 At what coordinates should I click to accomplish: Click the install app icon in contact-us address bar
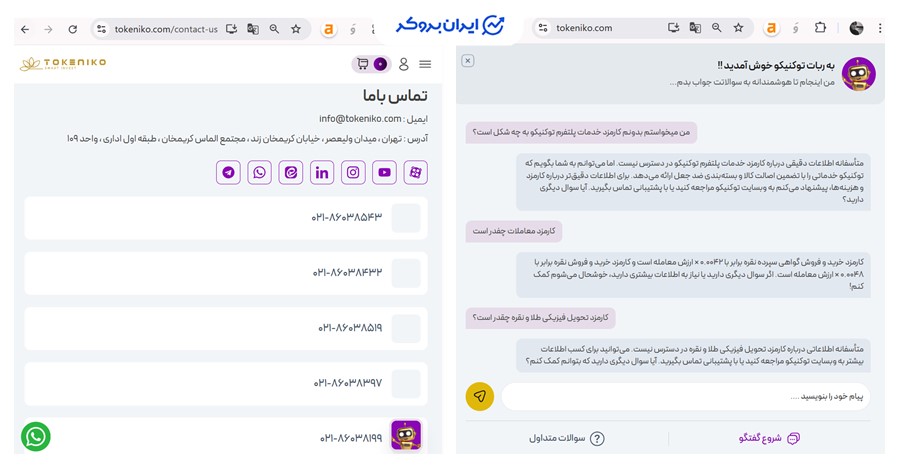click(231, 29)
